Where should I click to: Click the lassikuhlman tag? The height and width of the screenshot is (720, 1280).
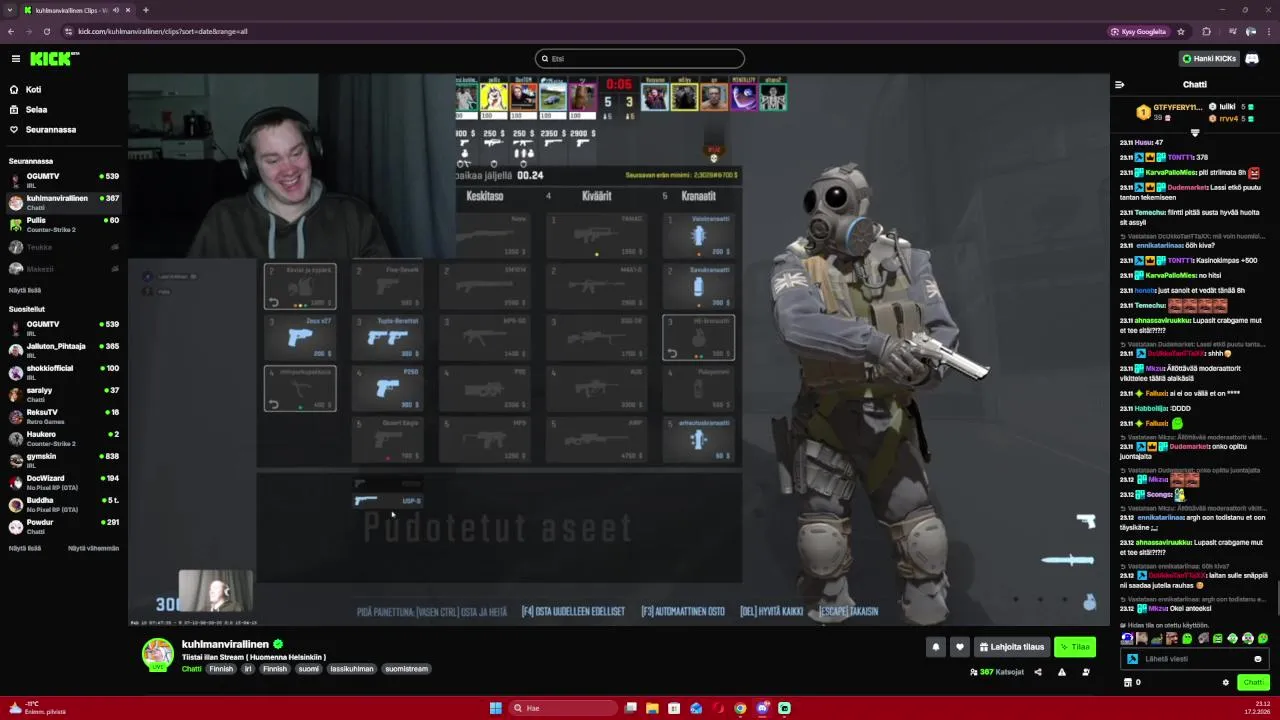click(351, 669)
